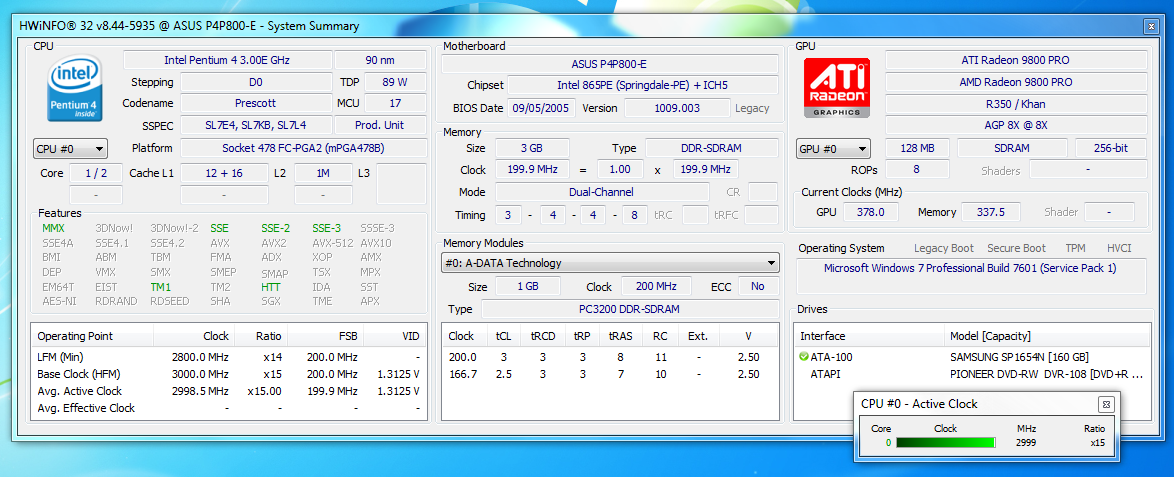
Task: Click the green ATA-100 drive status icon
Action: pos(804,356)
